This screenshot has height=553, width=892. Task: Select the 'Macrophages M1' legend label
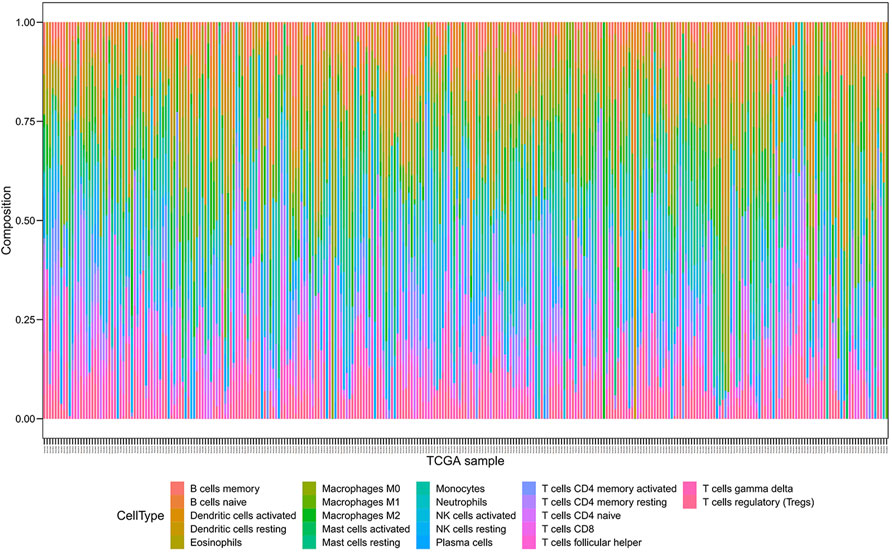point(361,502)
